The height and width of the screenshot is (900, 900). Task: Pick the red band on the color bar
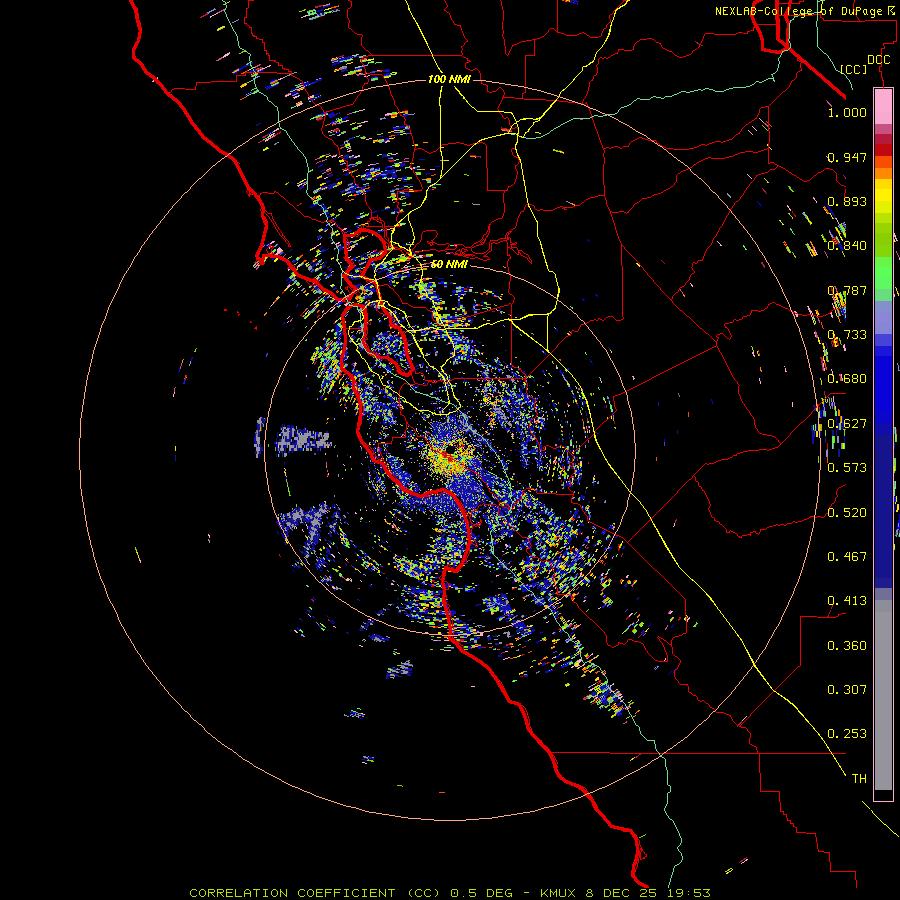[883, 149]
